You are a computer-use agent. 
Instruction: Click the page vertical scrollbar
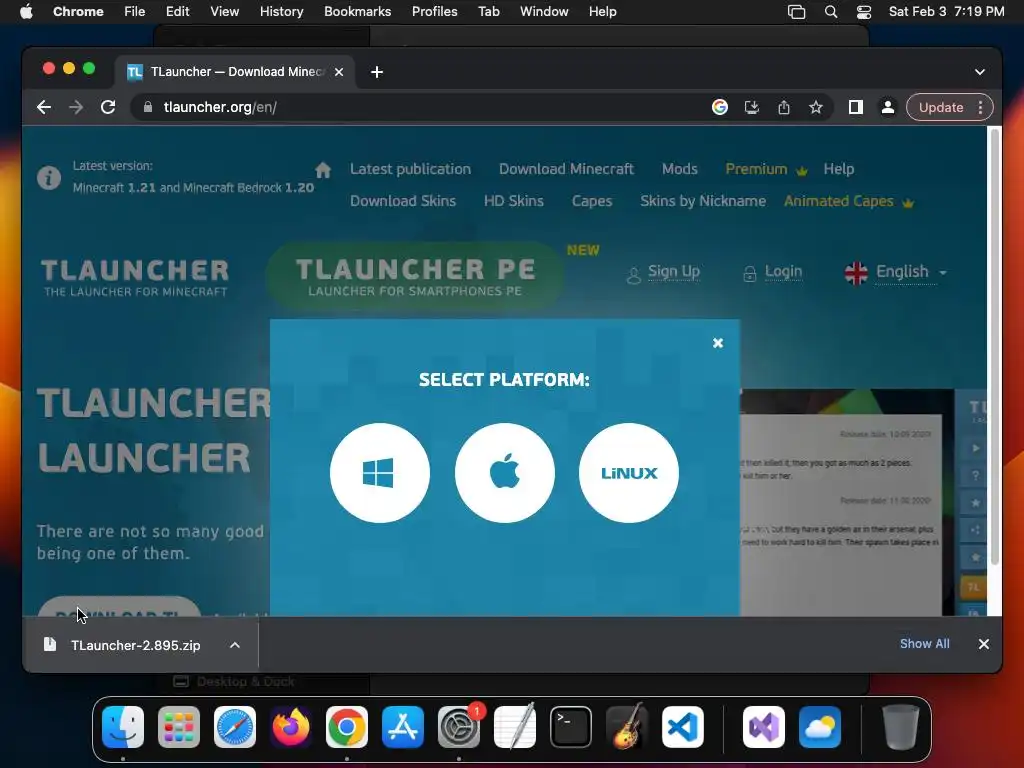tap(995, 346)
